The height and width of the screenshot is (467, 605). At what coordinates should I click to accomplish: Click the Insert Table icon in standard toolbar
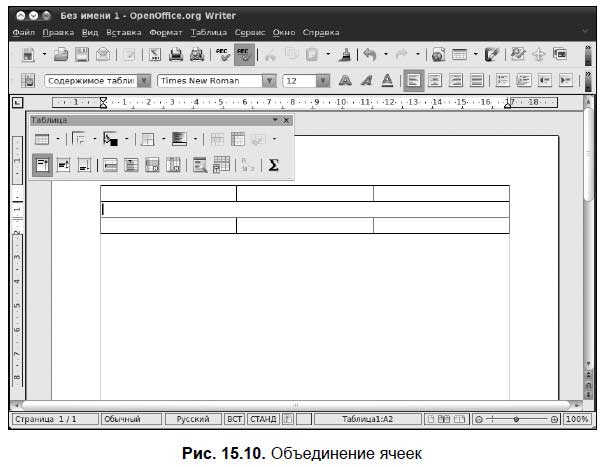[459, 55]
